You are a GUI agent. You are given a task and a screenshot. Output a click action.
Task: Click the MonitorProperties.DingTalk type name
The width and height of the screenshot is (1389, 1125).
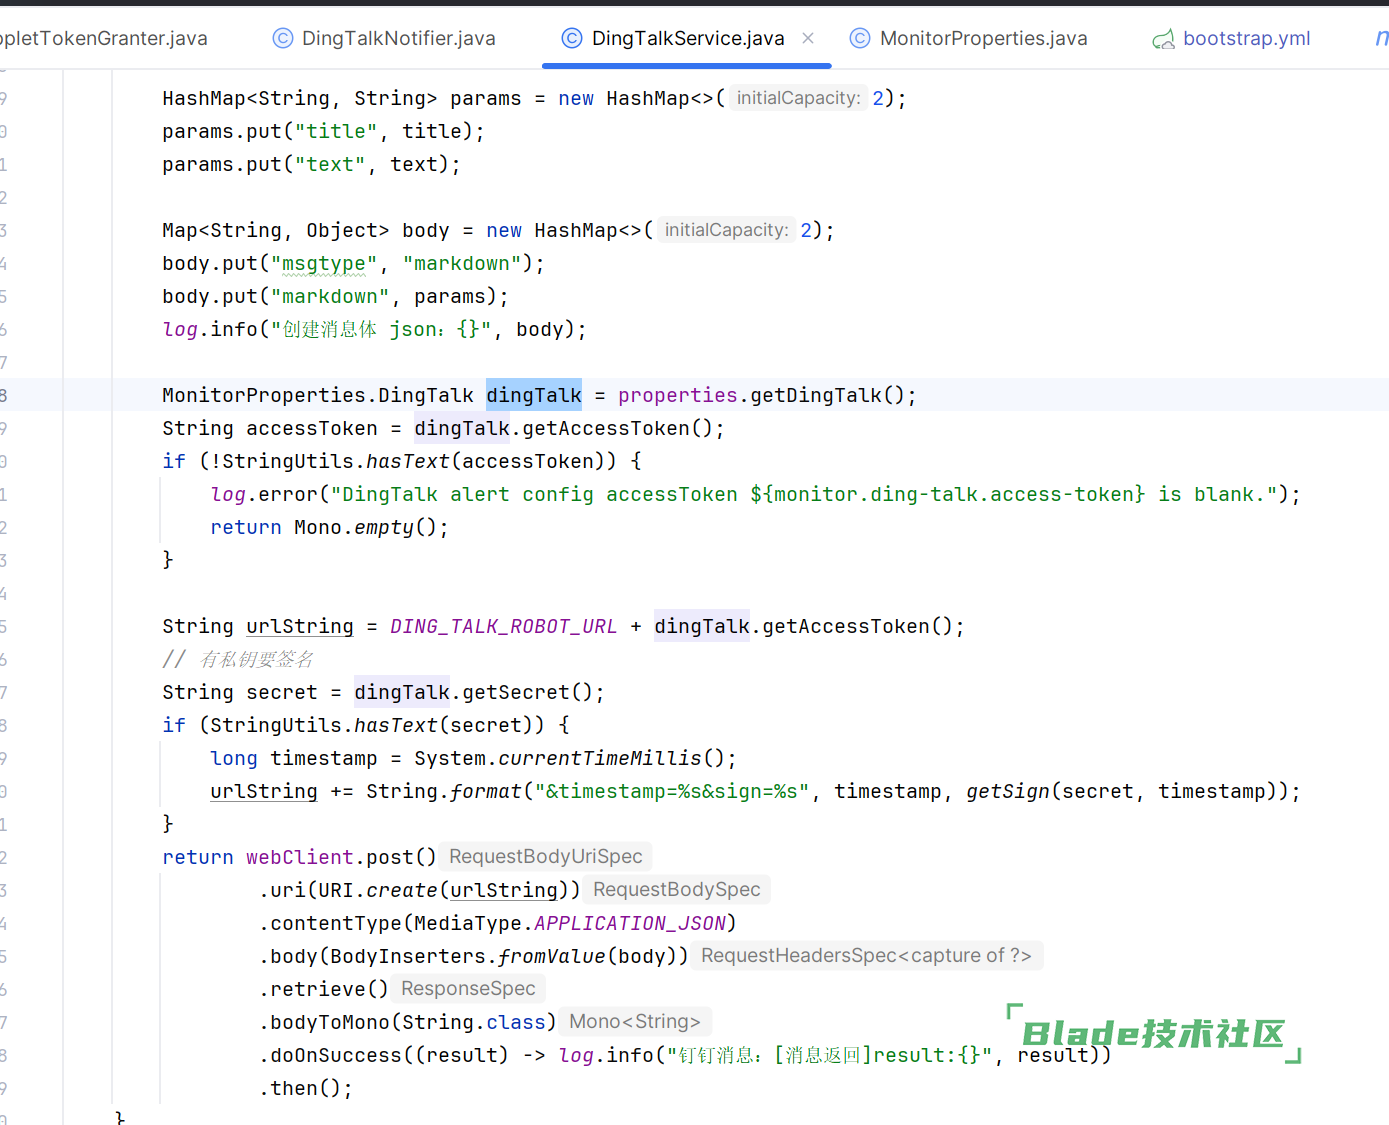pyautogui.click(x=318, y=395)
